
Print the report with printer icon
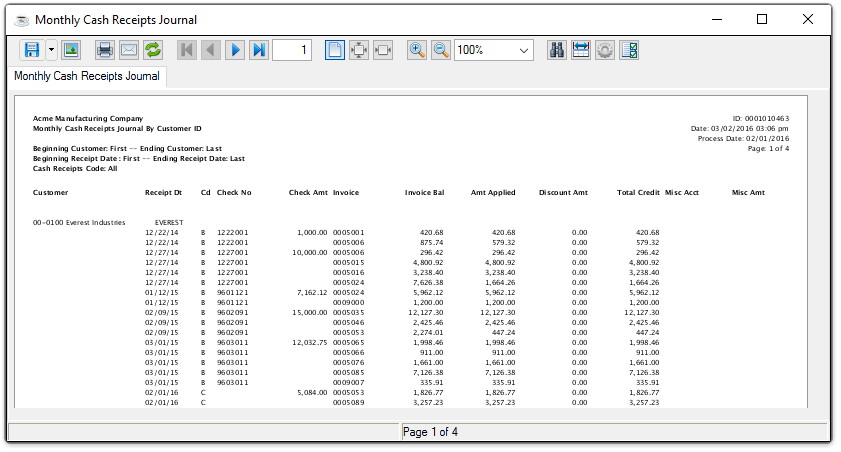tap(104, 50)
